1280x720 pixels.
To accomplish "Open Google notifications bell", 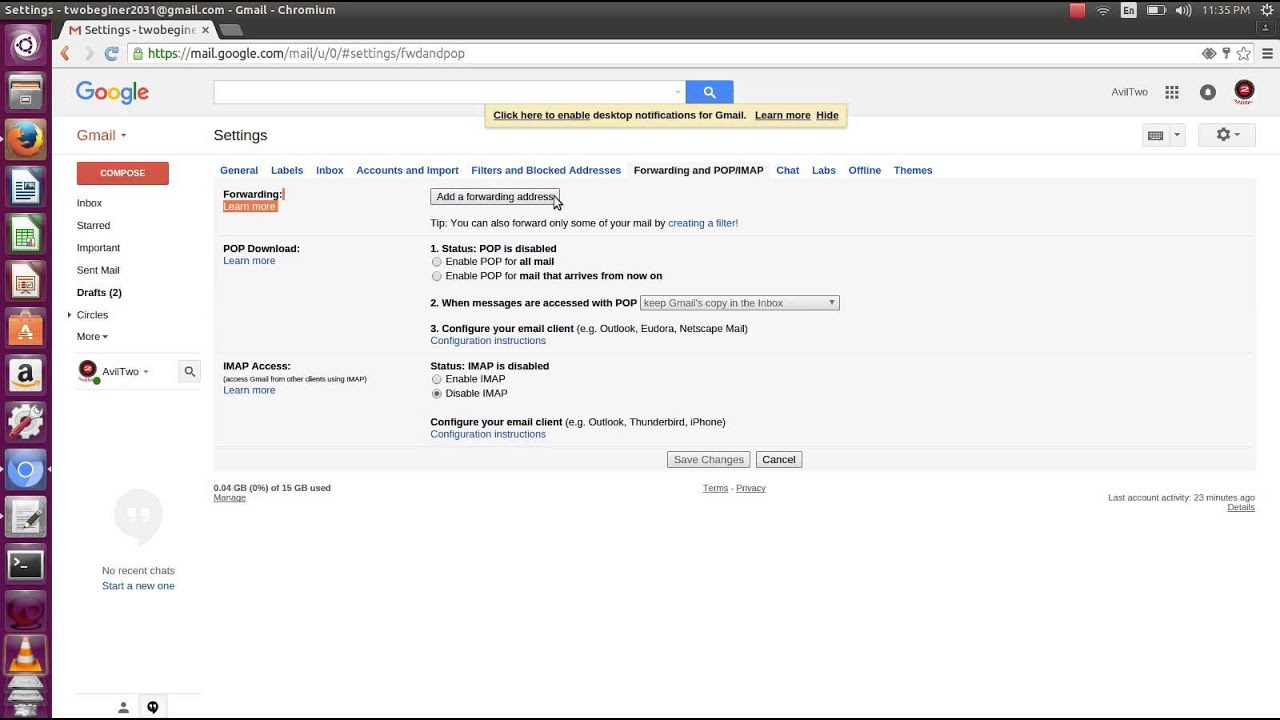I will click(1208, 92).
